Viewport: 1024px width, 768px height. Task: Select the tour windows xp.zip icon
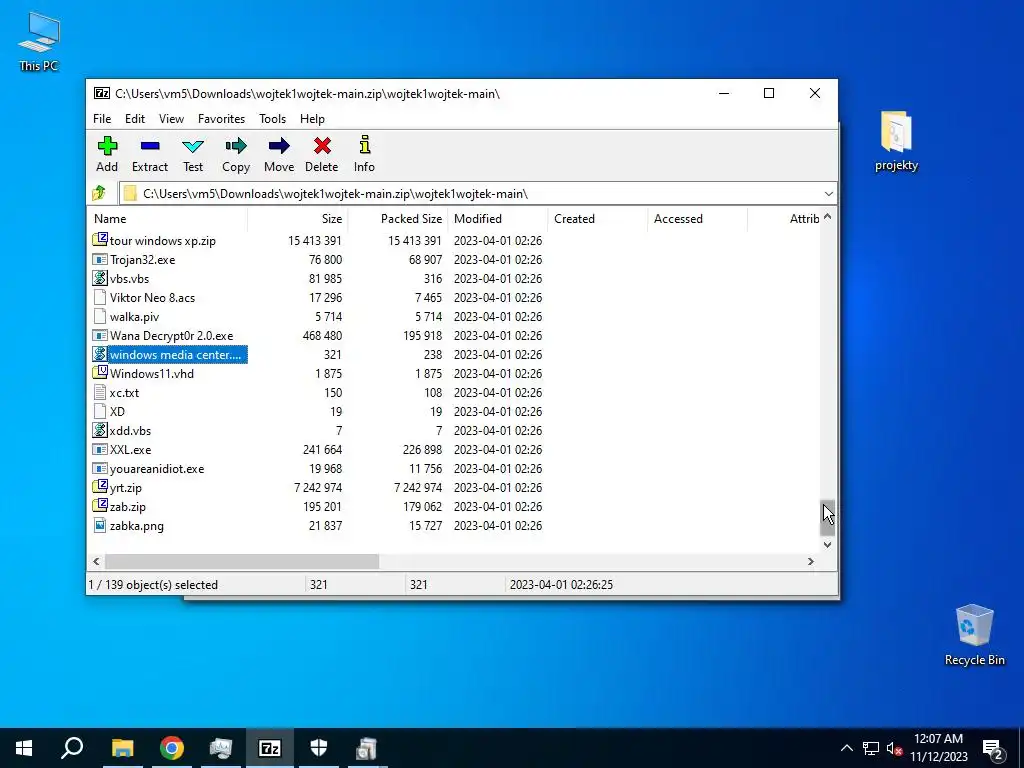point(100,240)
